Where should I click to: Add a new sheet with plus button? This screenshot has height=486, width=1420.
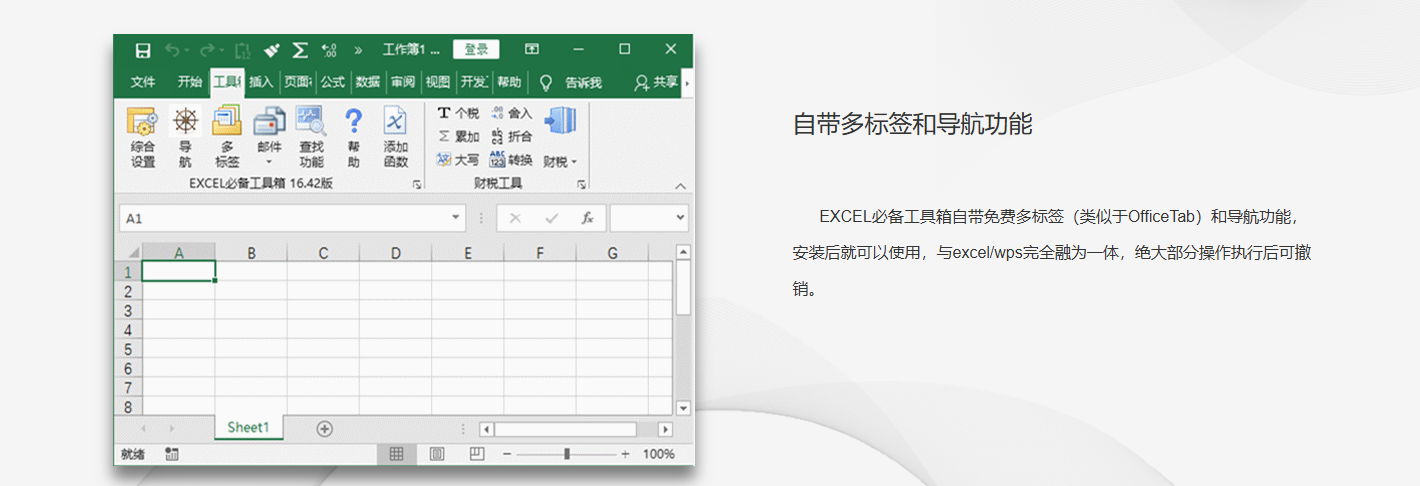324,428
